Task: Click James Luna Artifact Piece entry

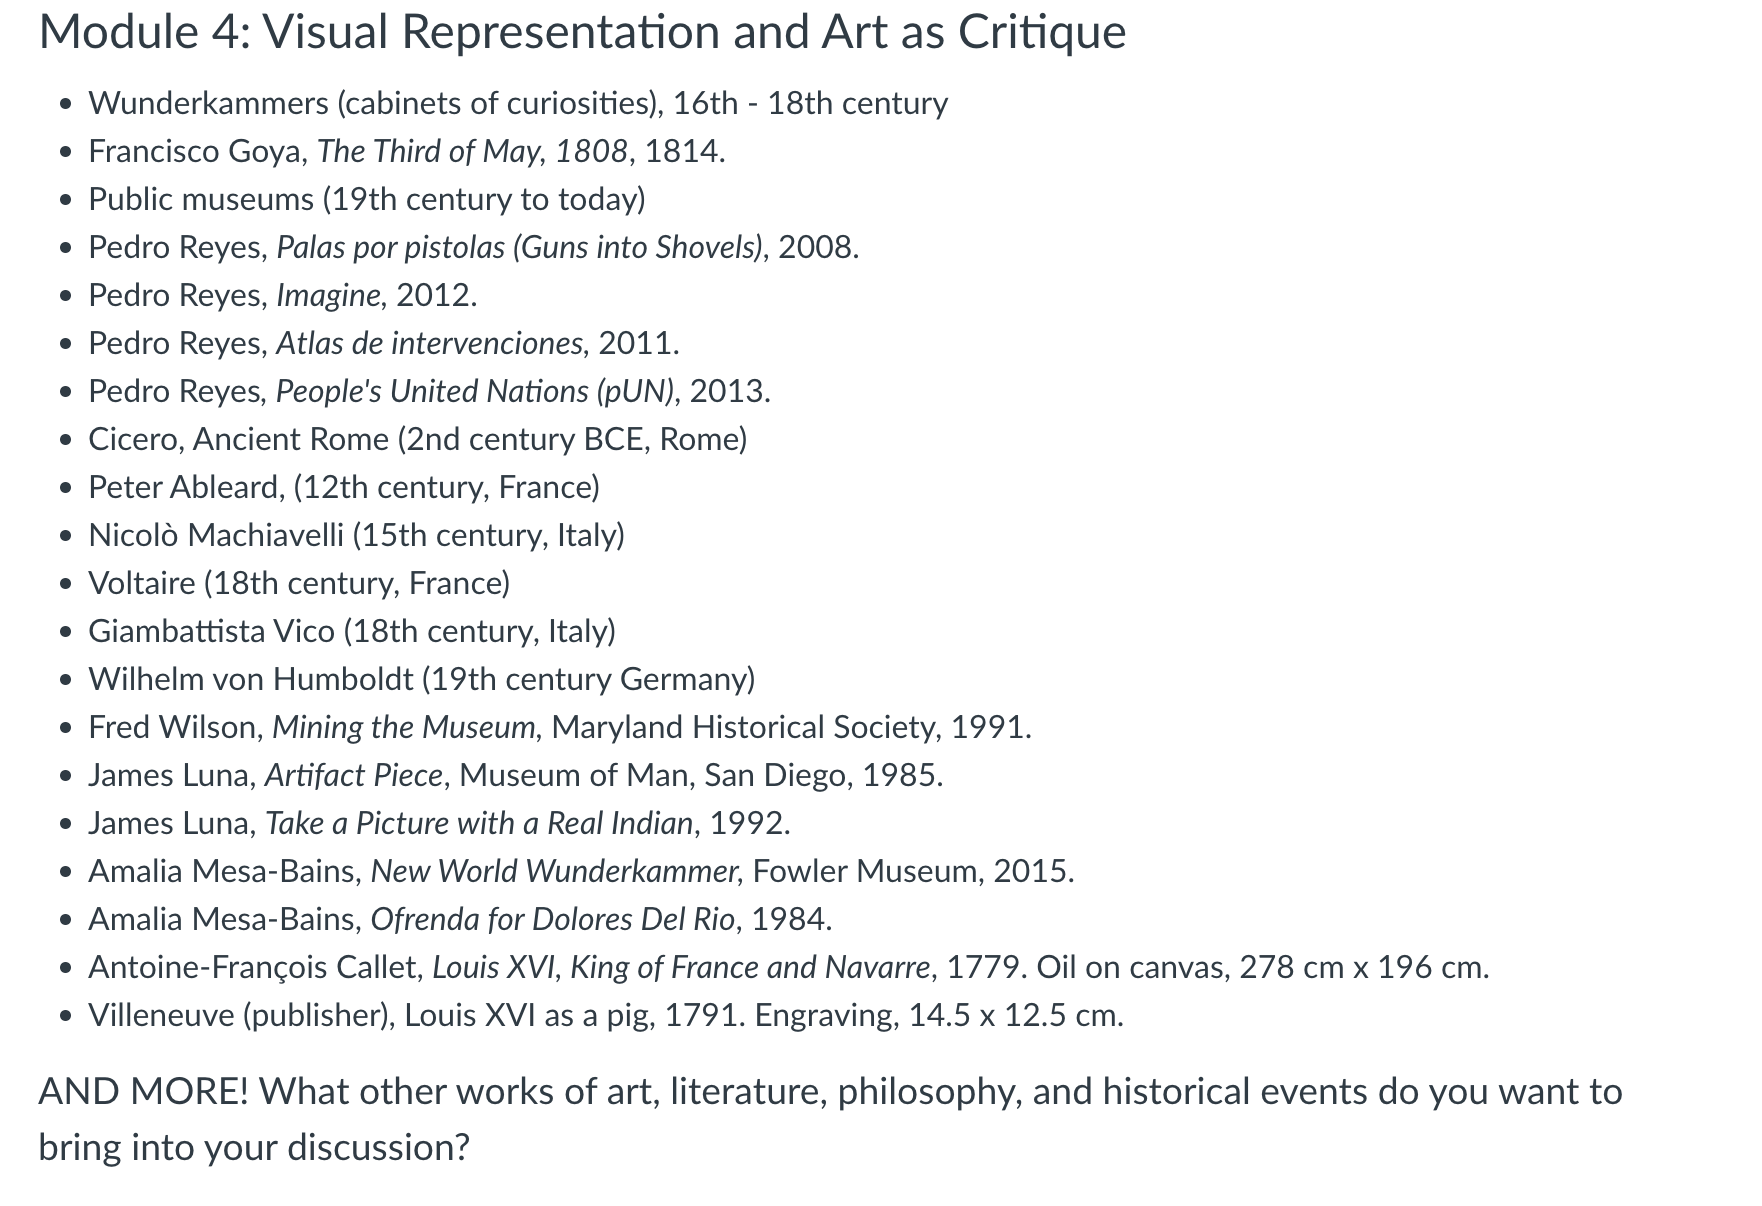Action: (x=516, y=775)
